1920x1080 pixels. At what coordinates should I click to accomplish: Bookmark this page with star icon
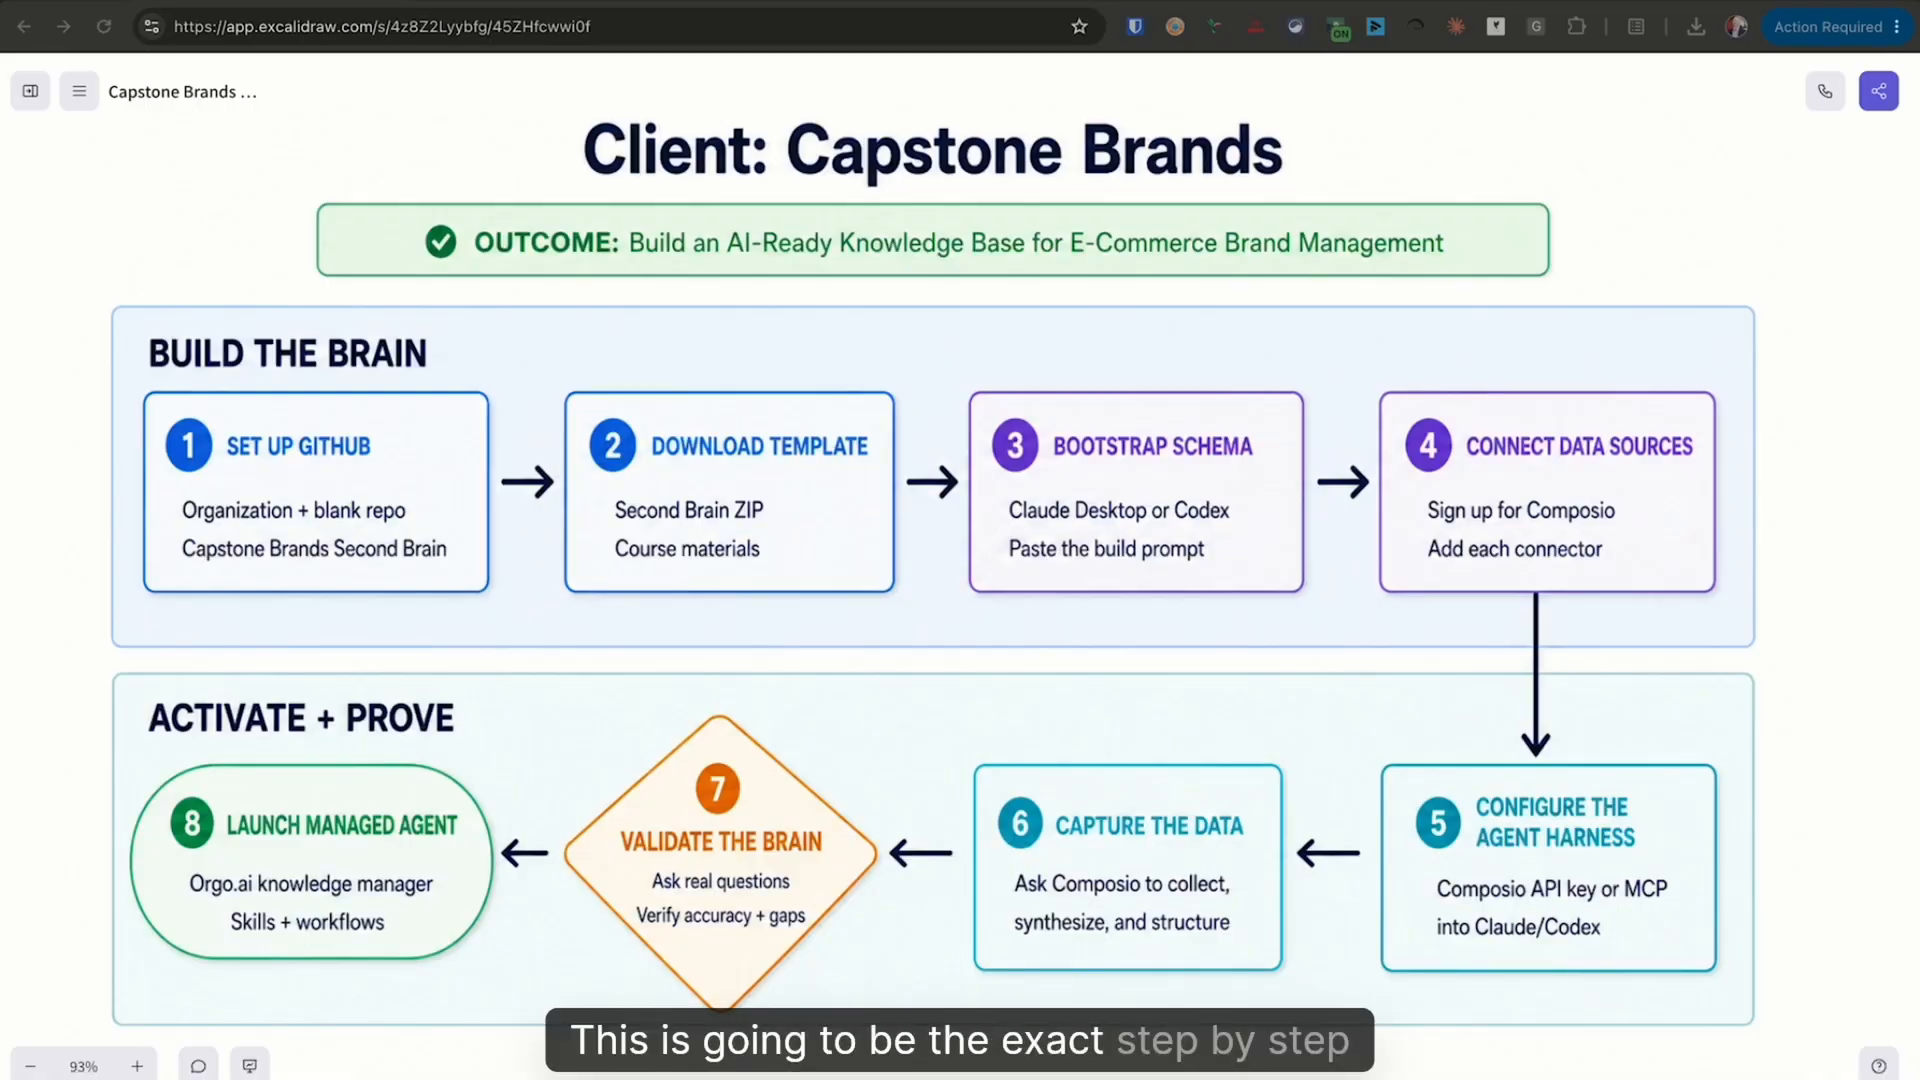[1079, 27]
